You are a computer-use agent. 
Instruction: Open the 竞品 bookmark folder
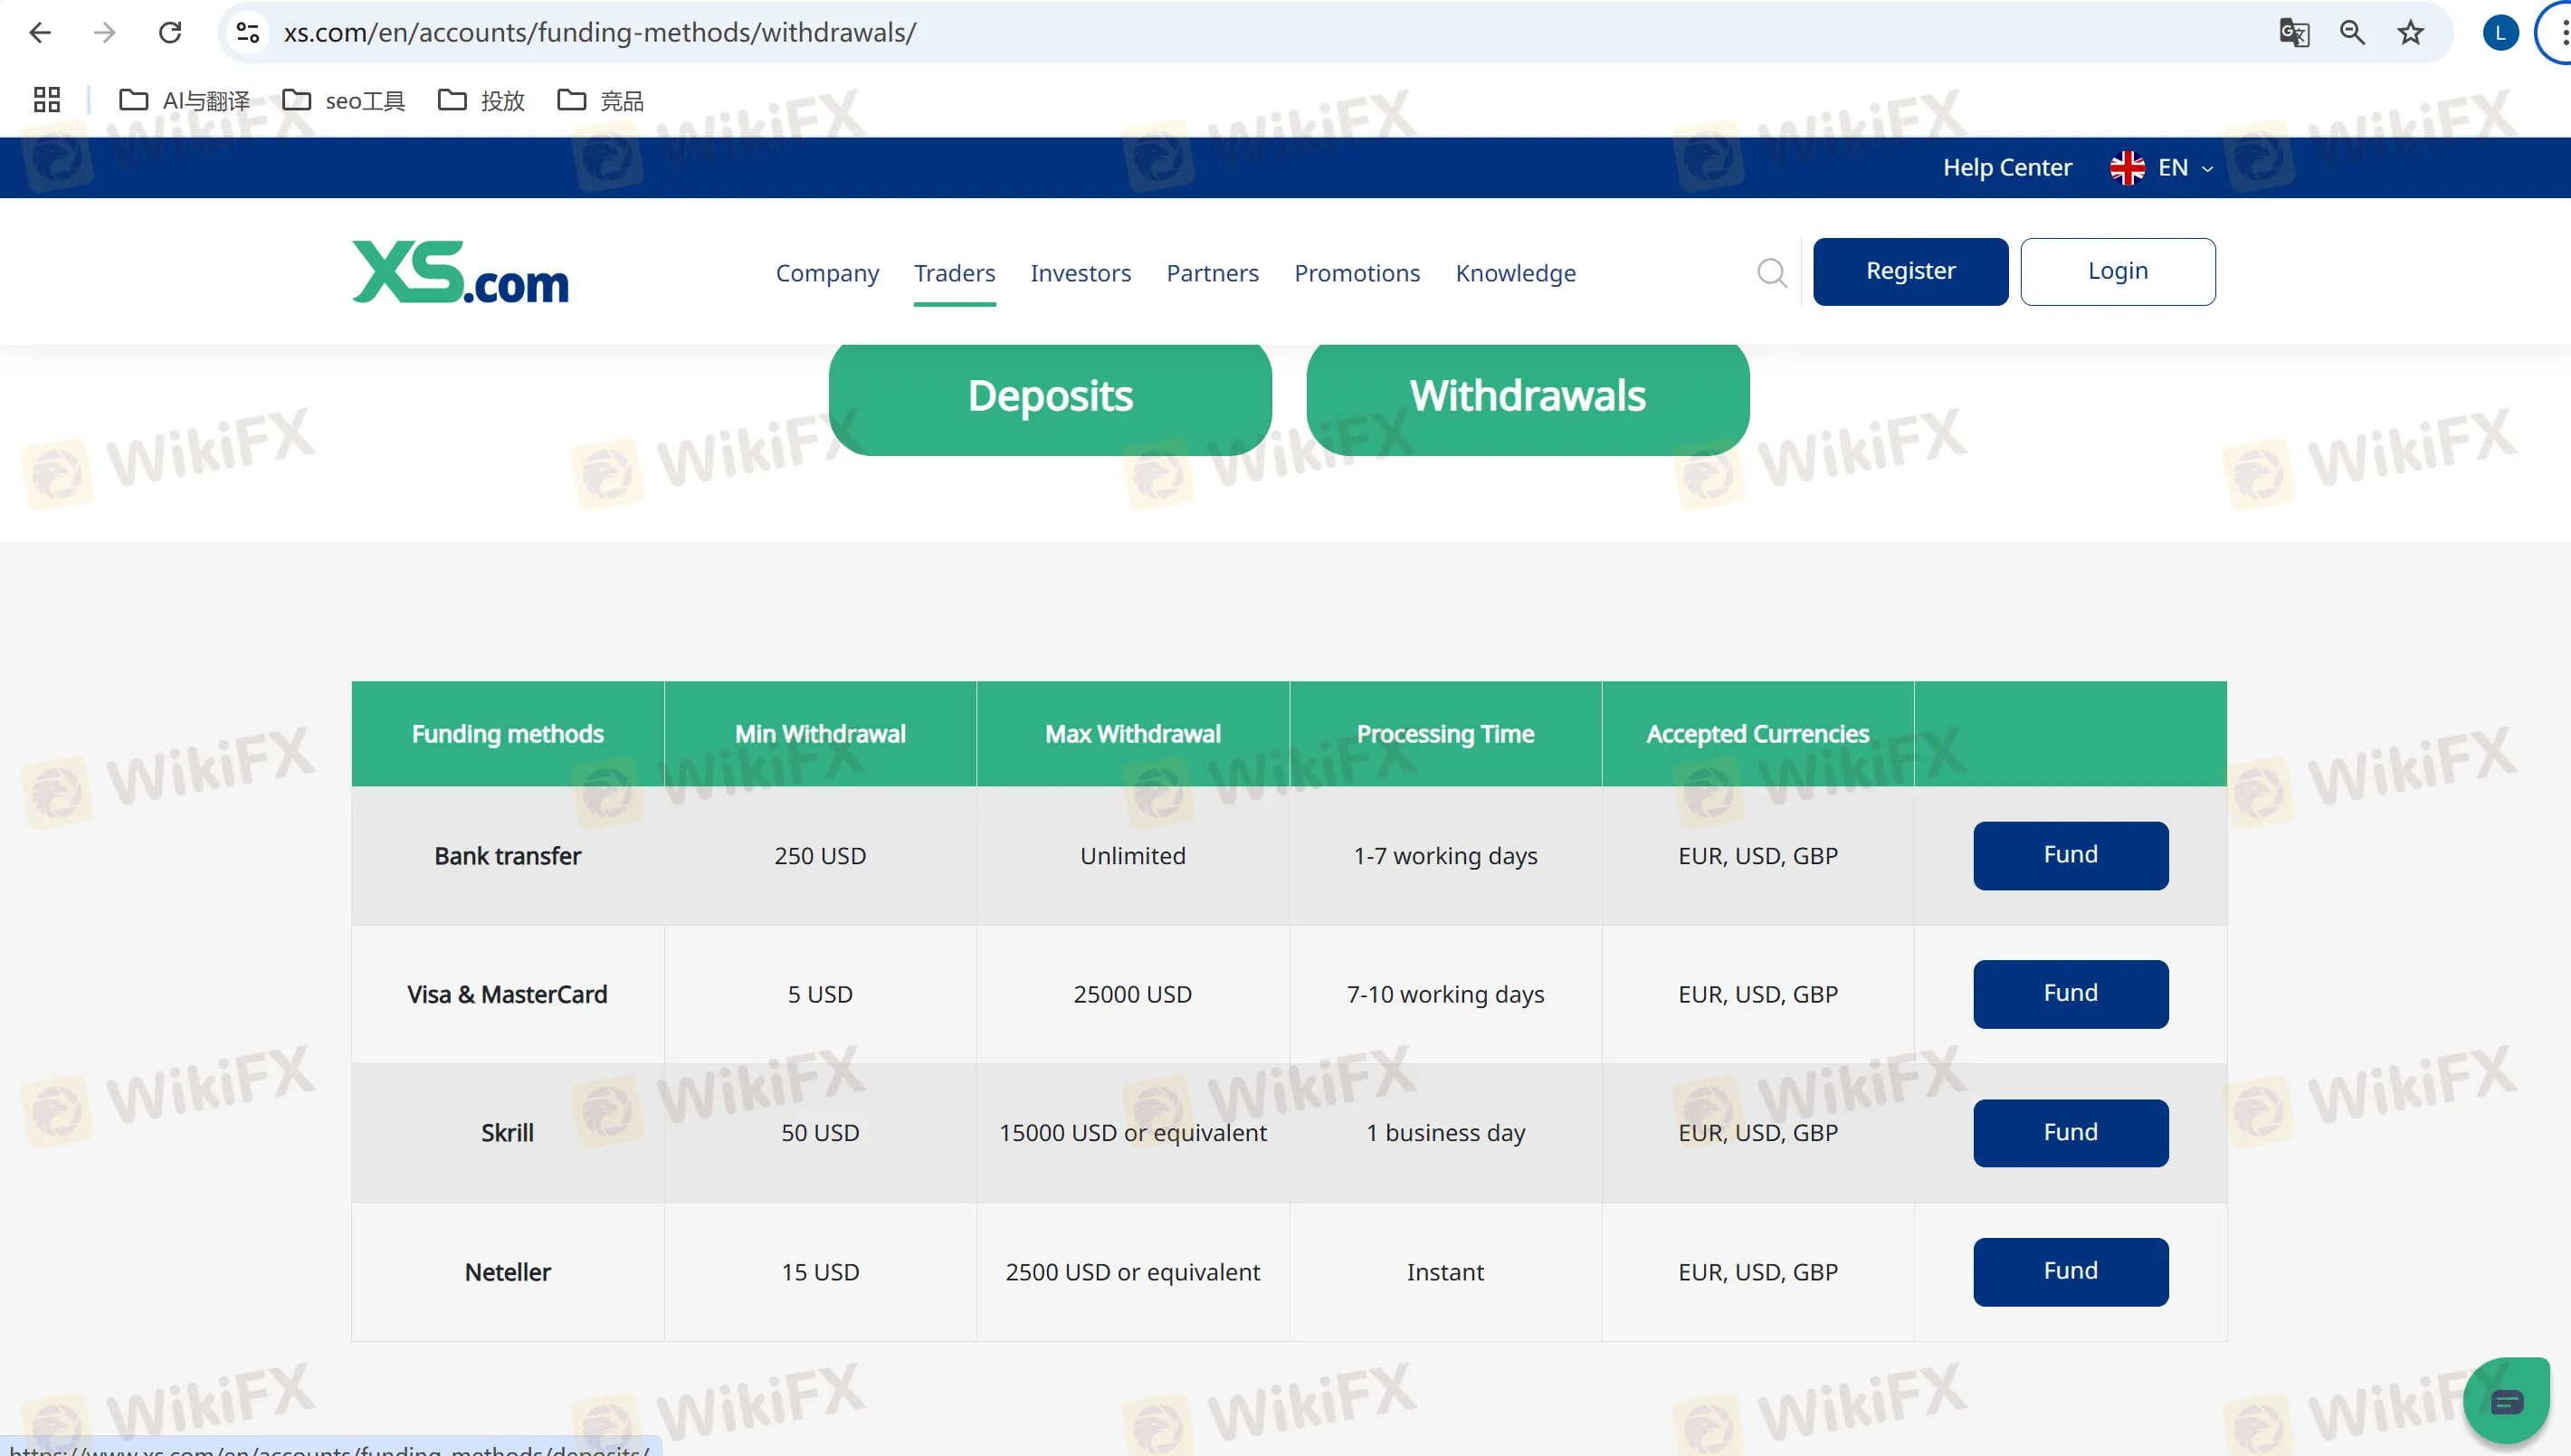pyautogui.click(x=601, y=100)
